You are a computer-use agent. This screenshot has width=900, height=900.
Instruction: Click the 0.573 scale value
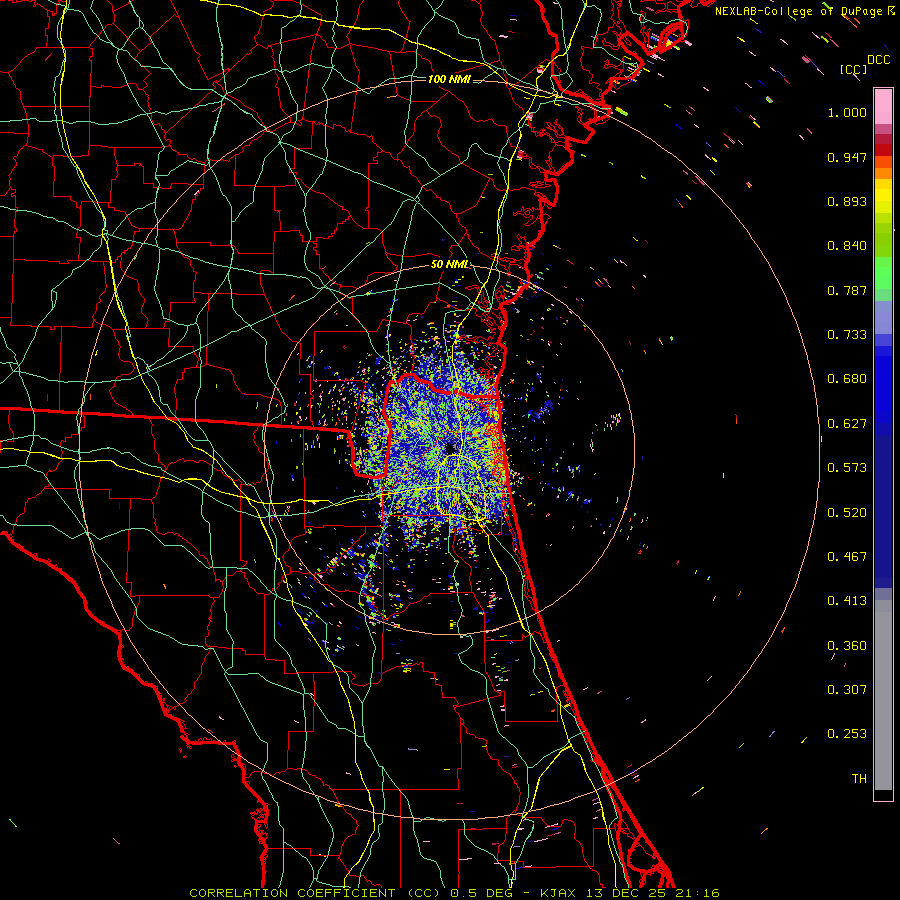click(847, 468)
